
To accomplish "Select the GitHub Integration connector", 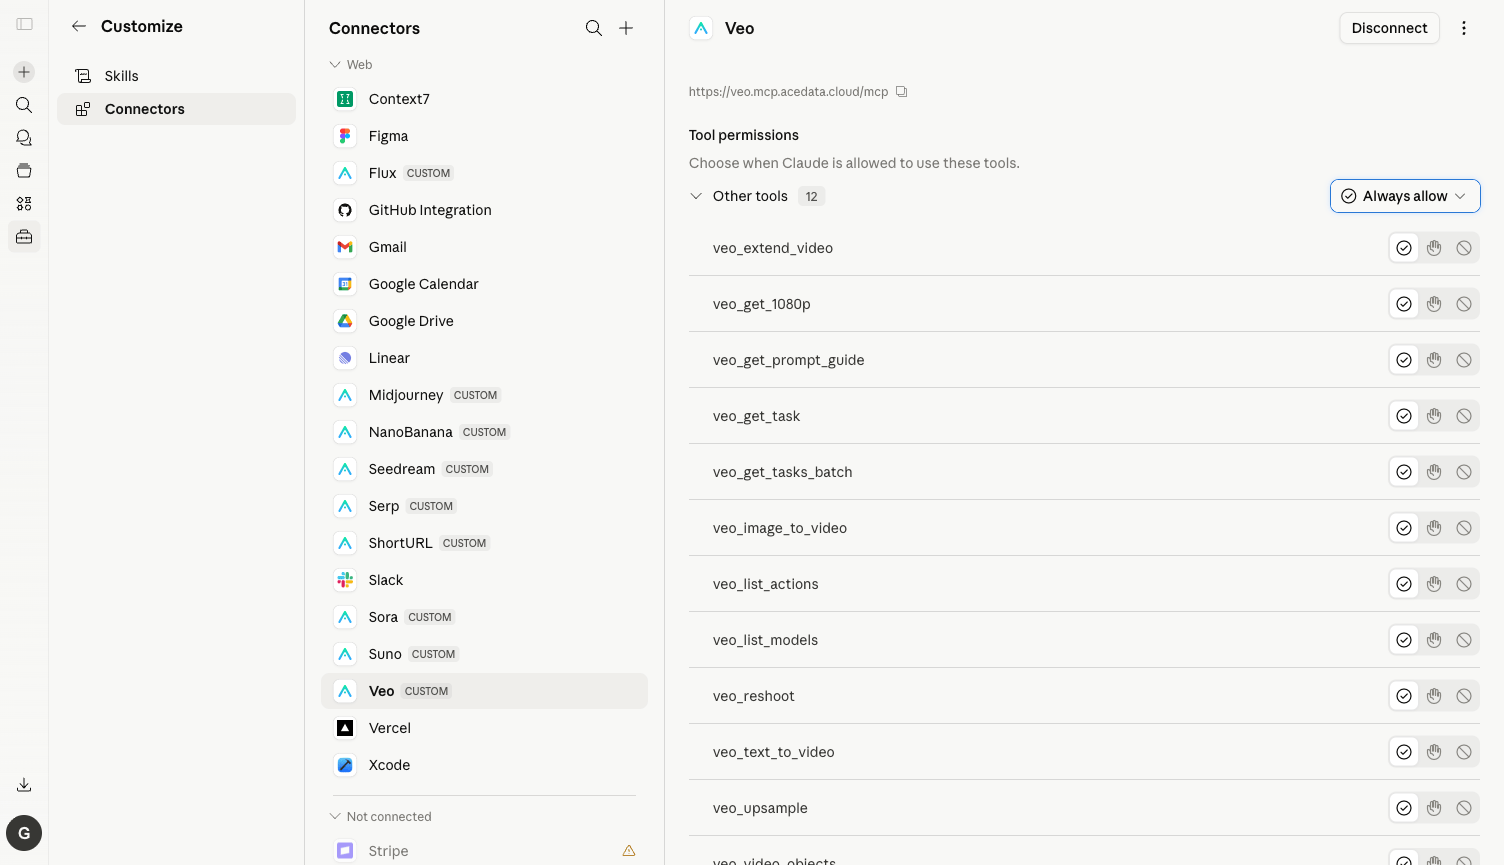I will coord(484,210).
